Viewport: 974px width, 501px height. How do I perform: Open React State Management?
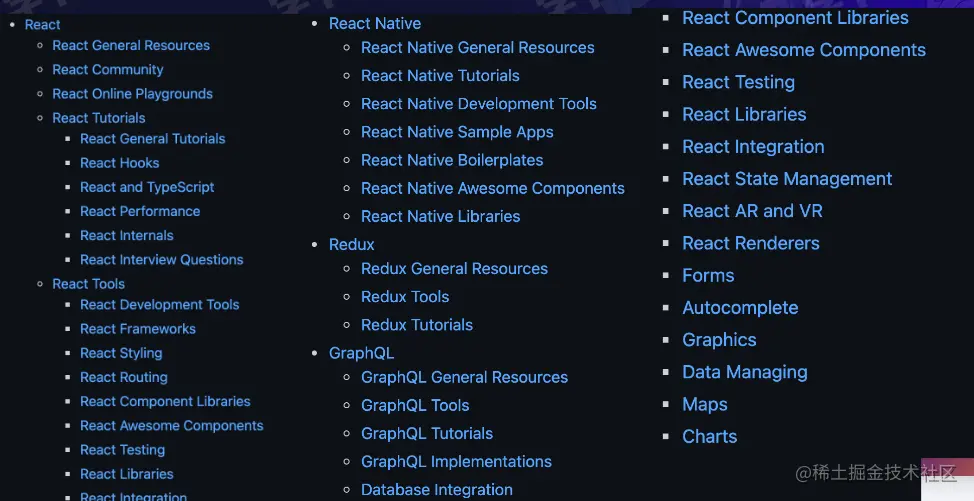(787, 179)
